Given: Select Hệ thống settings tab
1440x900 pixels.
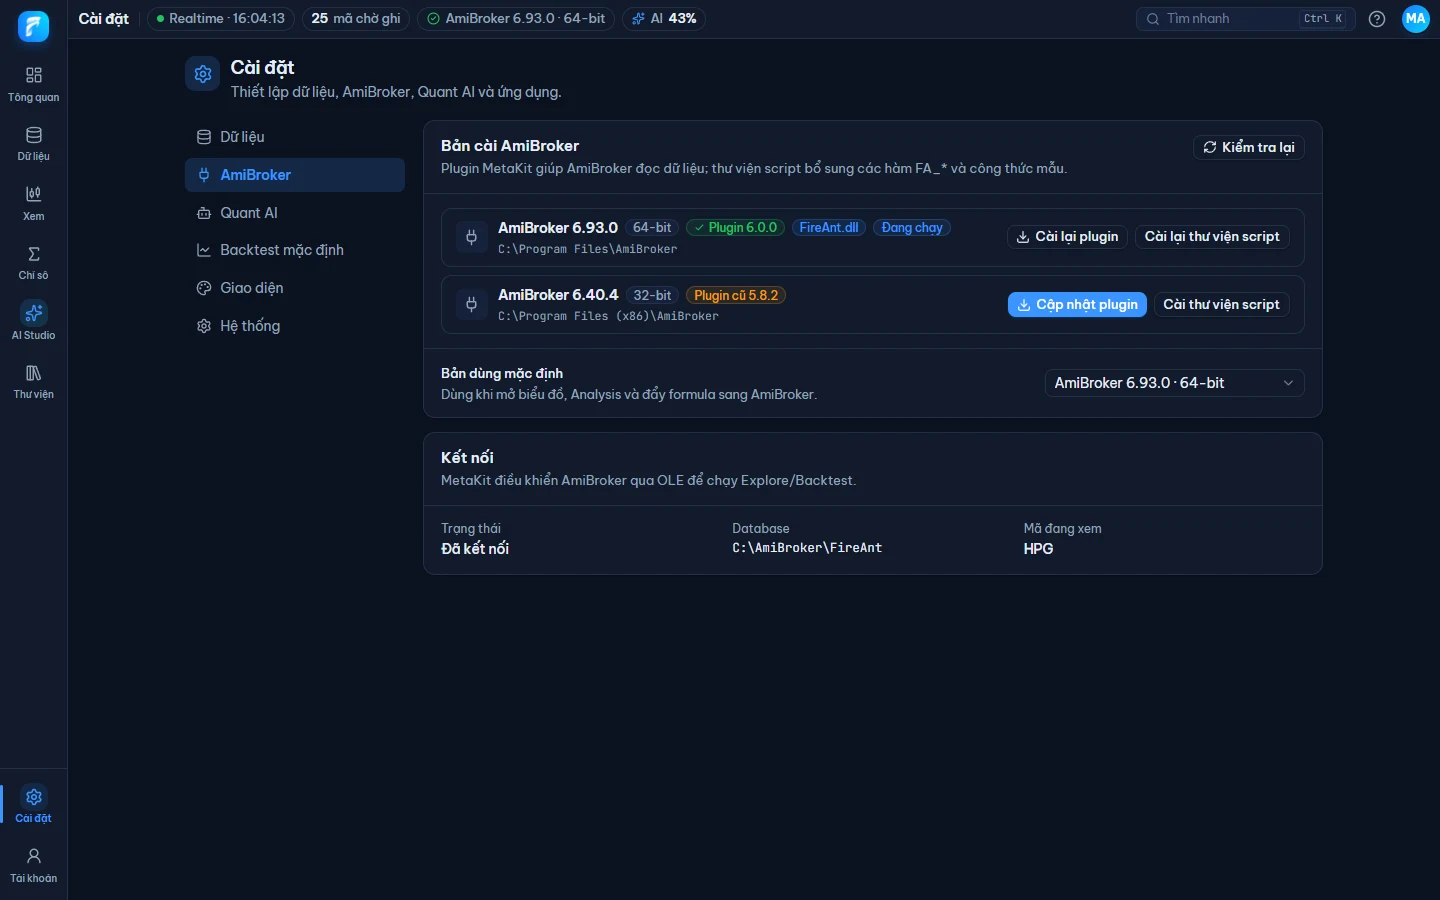Looking at the screenshot, I should pyautogui.click(x=295, y=326).
